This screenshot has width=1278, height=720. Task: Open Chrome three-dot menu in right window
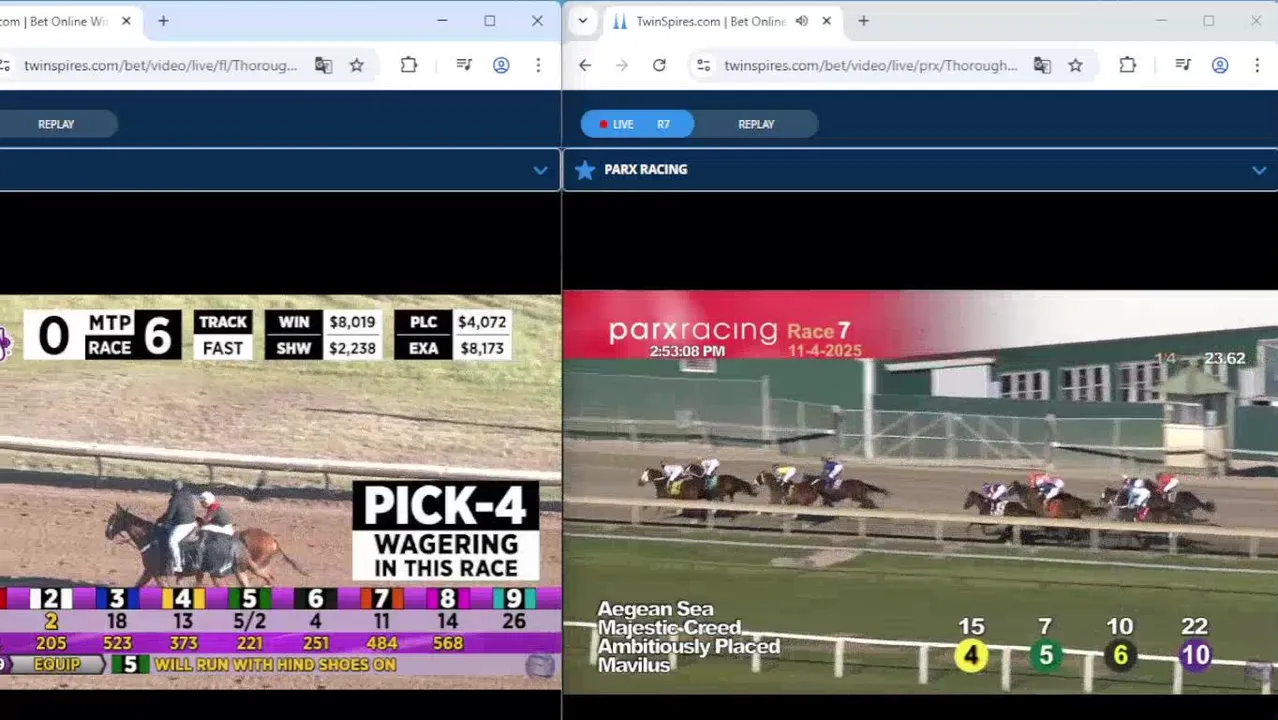point(1257,65)
